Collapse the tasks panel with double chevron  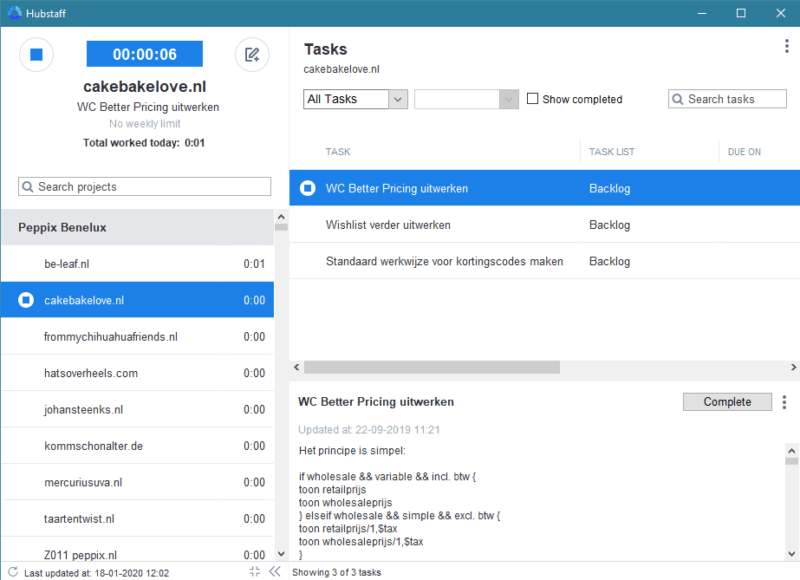pyautogui.click(x=275, y=571)
